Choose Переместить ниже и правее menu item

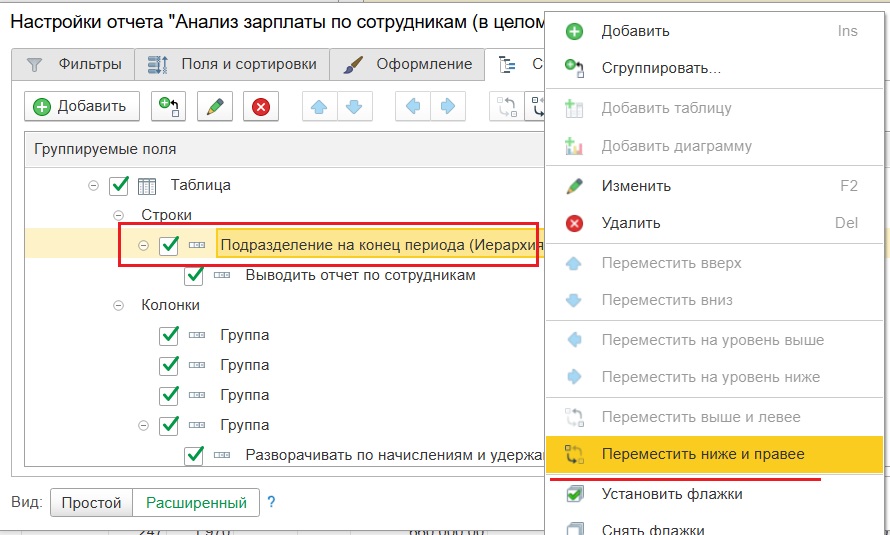(x=715, y=454)
